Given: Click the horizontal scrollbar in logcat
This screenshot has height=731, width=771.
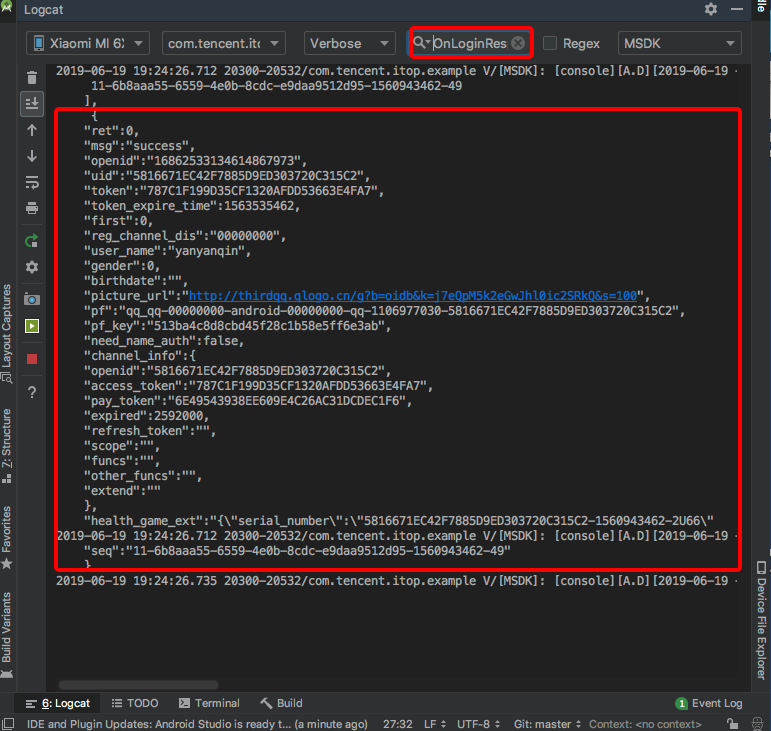Looking at the screenshot, I should (x=138, y=685).
